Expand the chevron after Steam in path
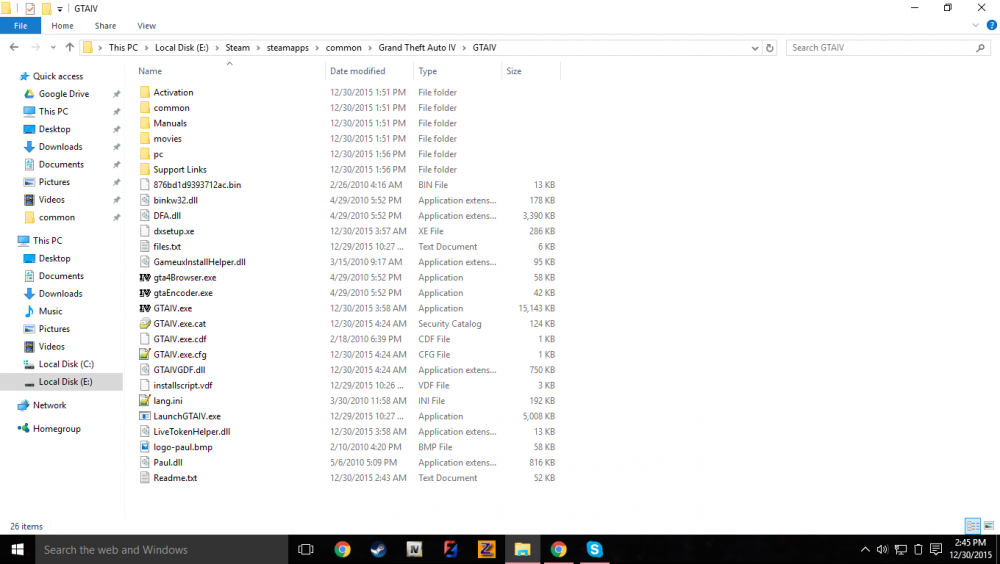 tap(258, 48)
